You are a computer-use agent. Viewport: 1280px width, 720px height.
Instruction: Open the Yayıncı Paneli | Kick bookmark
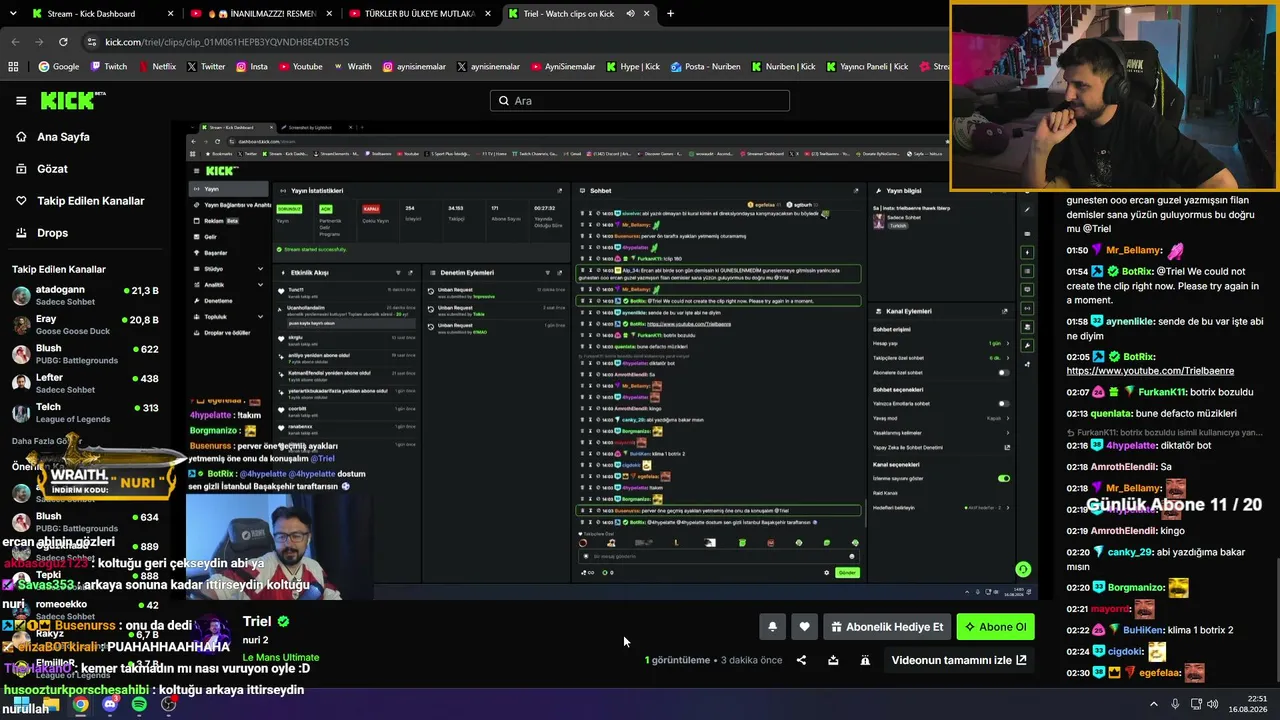tap(867, 67)
